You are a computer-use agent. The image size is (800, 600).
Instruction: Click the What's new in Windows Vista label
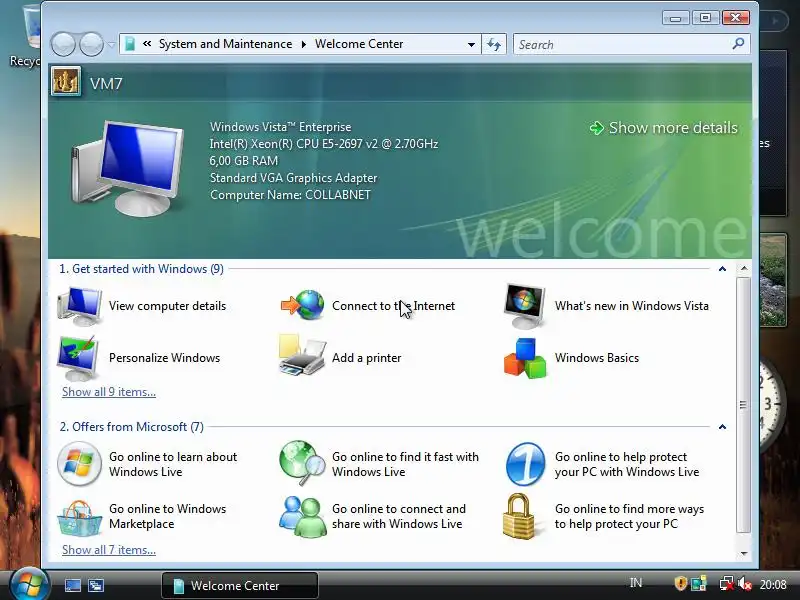point(632,306)
